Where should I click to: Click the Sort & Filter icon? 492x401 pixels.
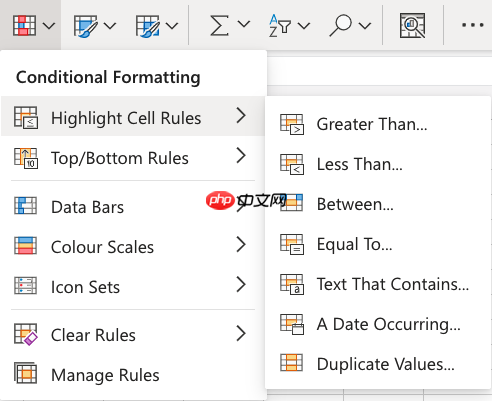click(x=280, y=25)
